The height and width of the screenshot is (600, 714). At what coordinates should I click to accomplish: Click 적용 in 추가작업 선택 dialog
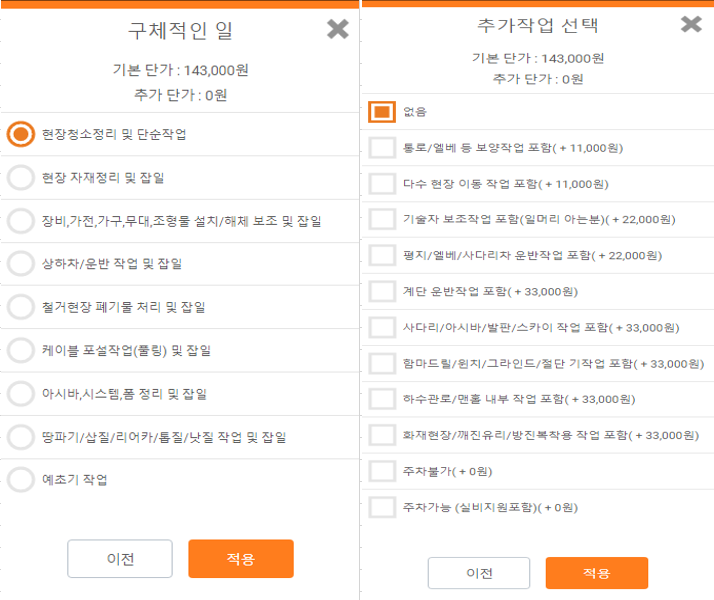[597, 573]
